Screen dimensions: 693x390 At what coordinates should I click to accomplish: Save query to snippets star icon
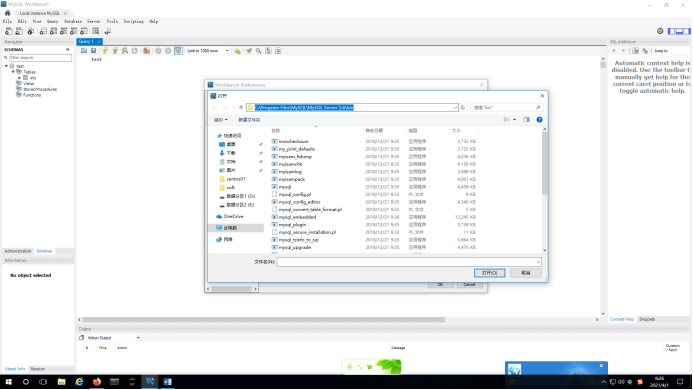pyautogui.click(x=237, y=51)
